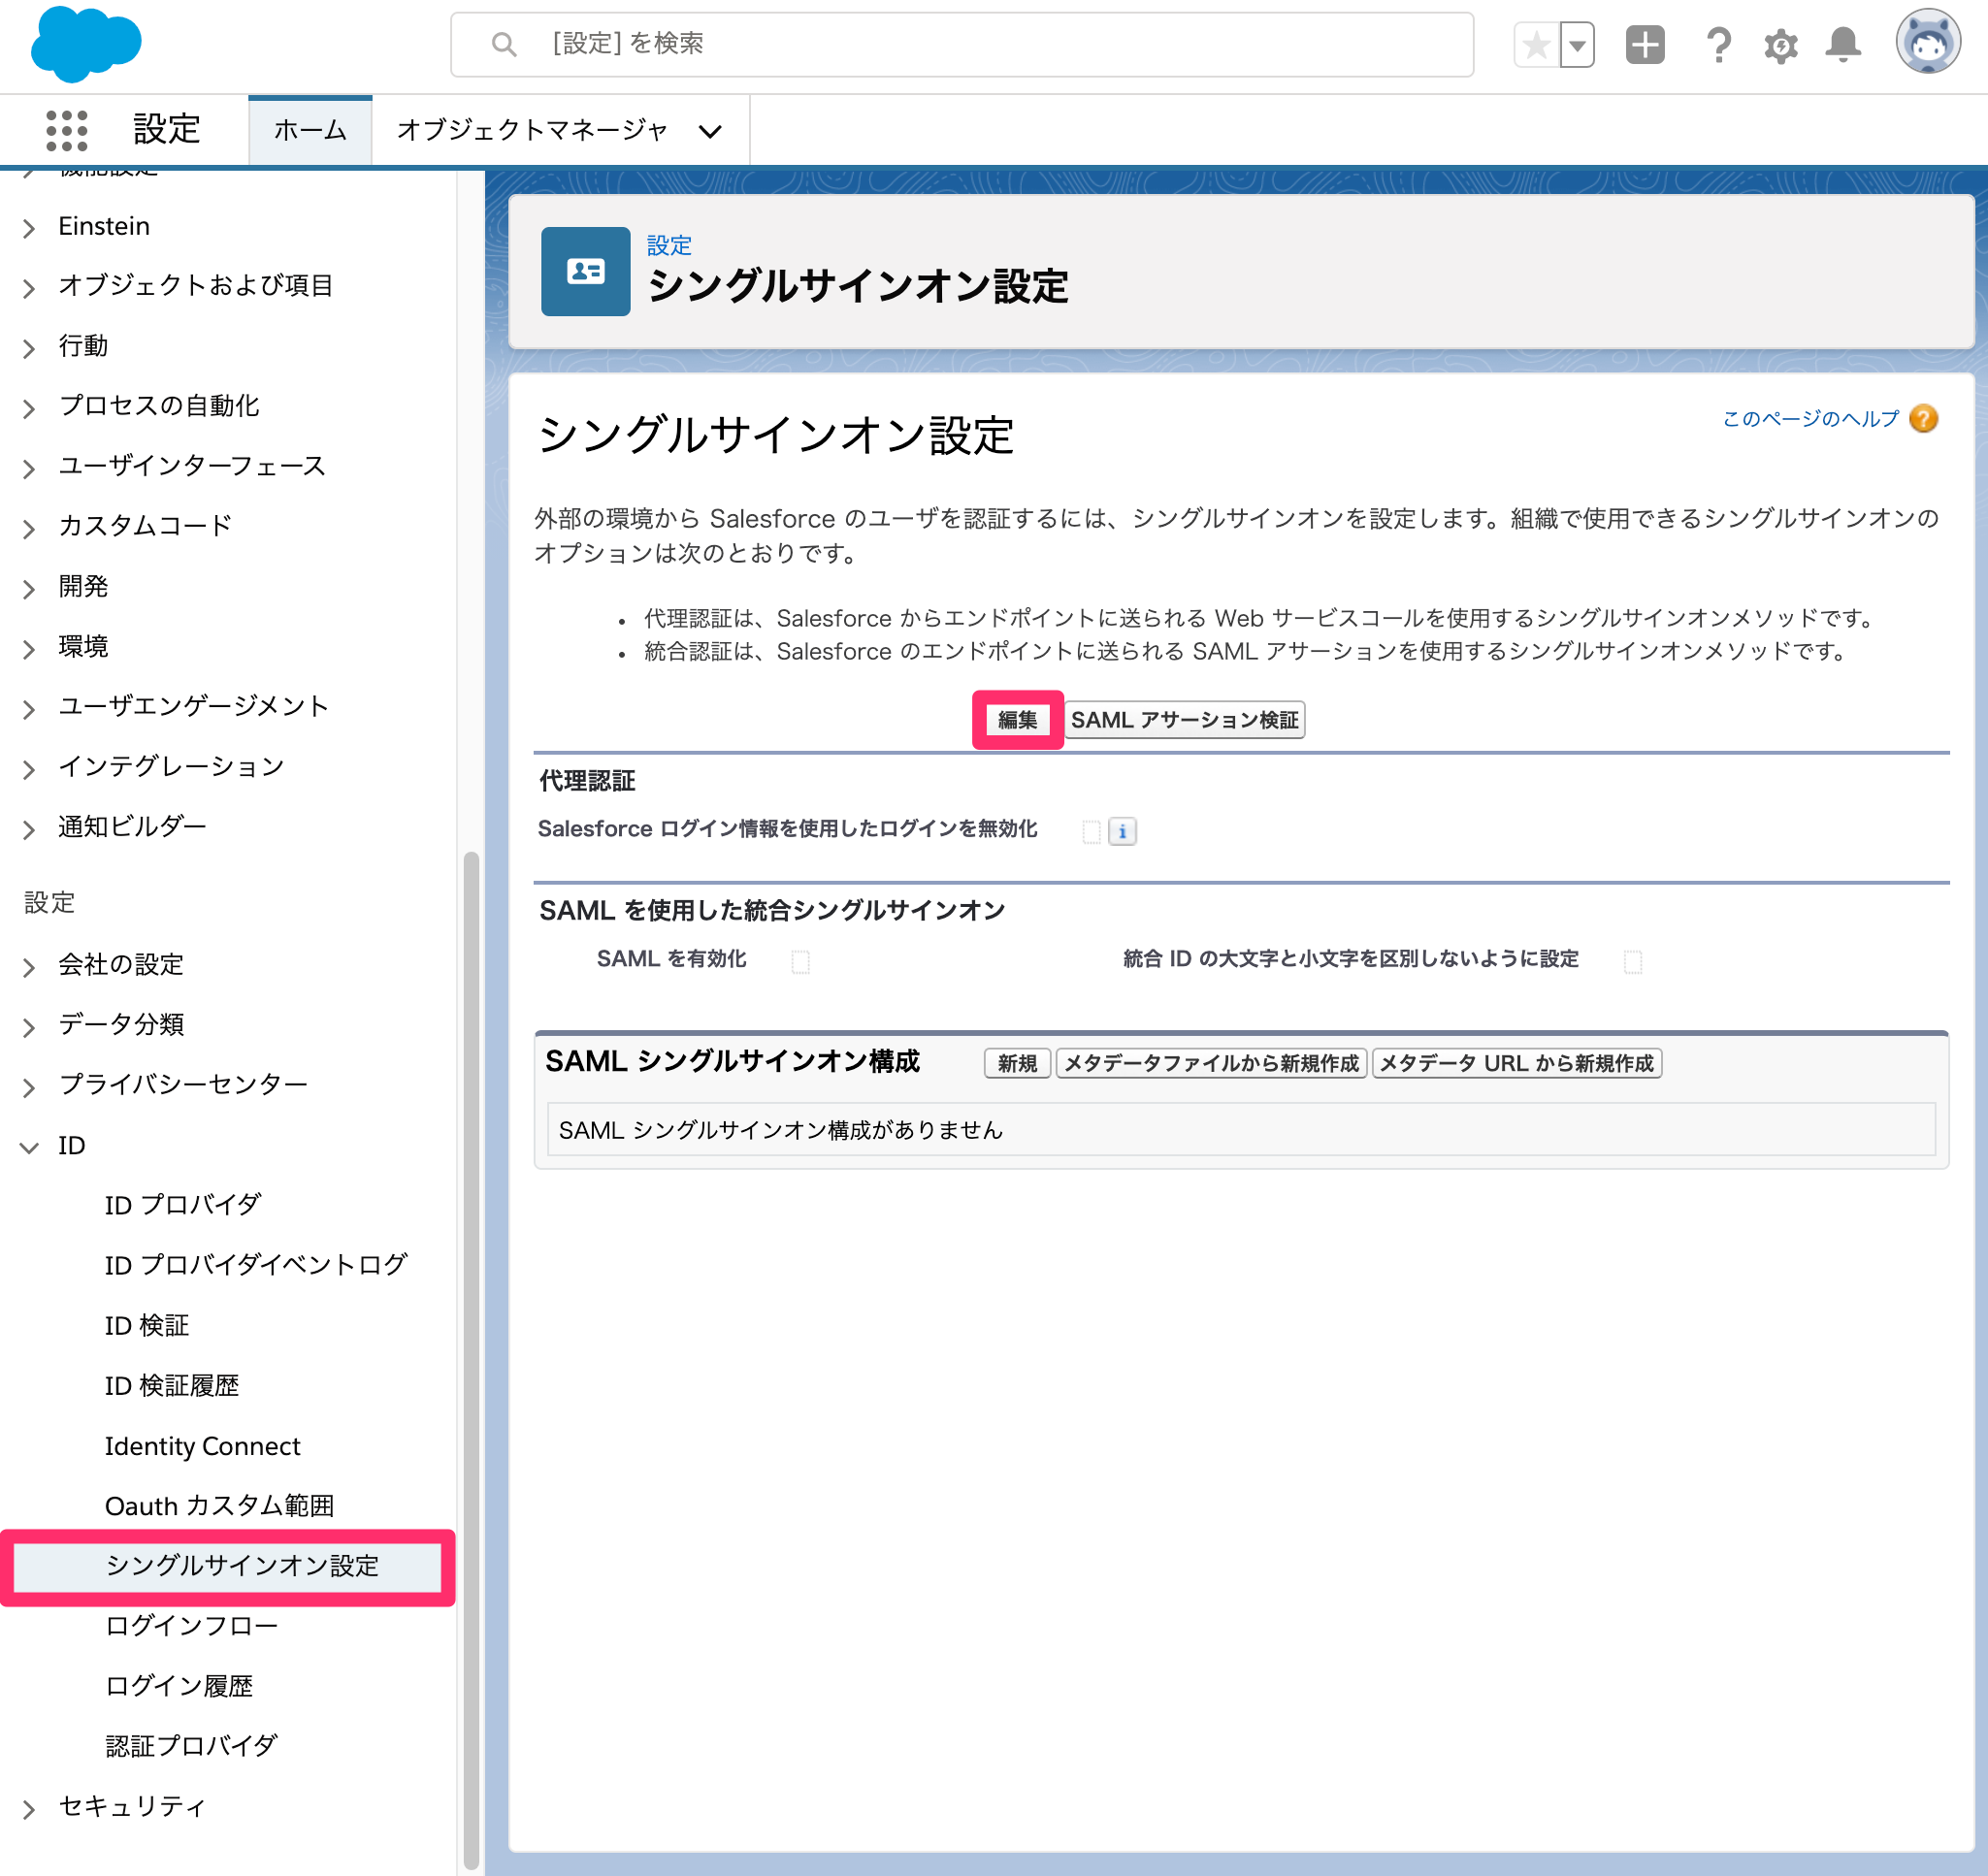Expand セキュリティ section
This screenshot has width=1988, height=1876.
(29, 1808)
